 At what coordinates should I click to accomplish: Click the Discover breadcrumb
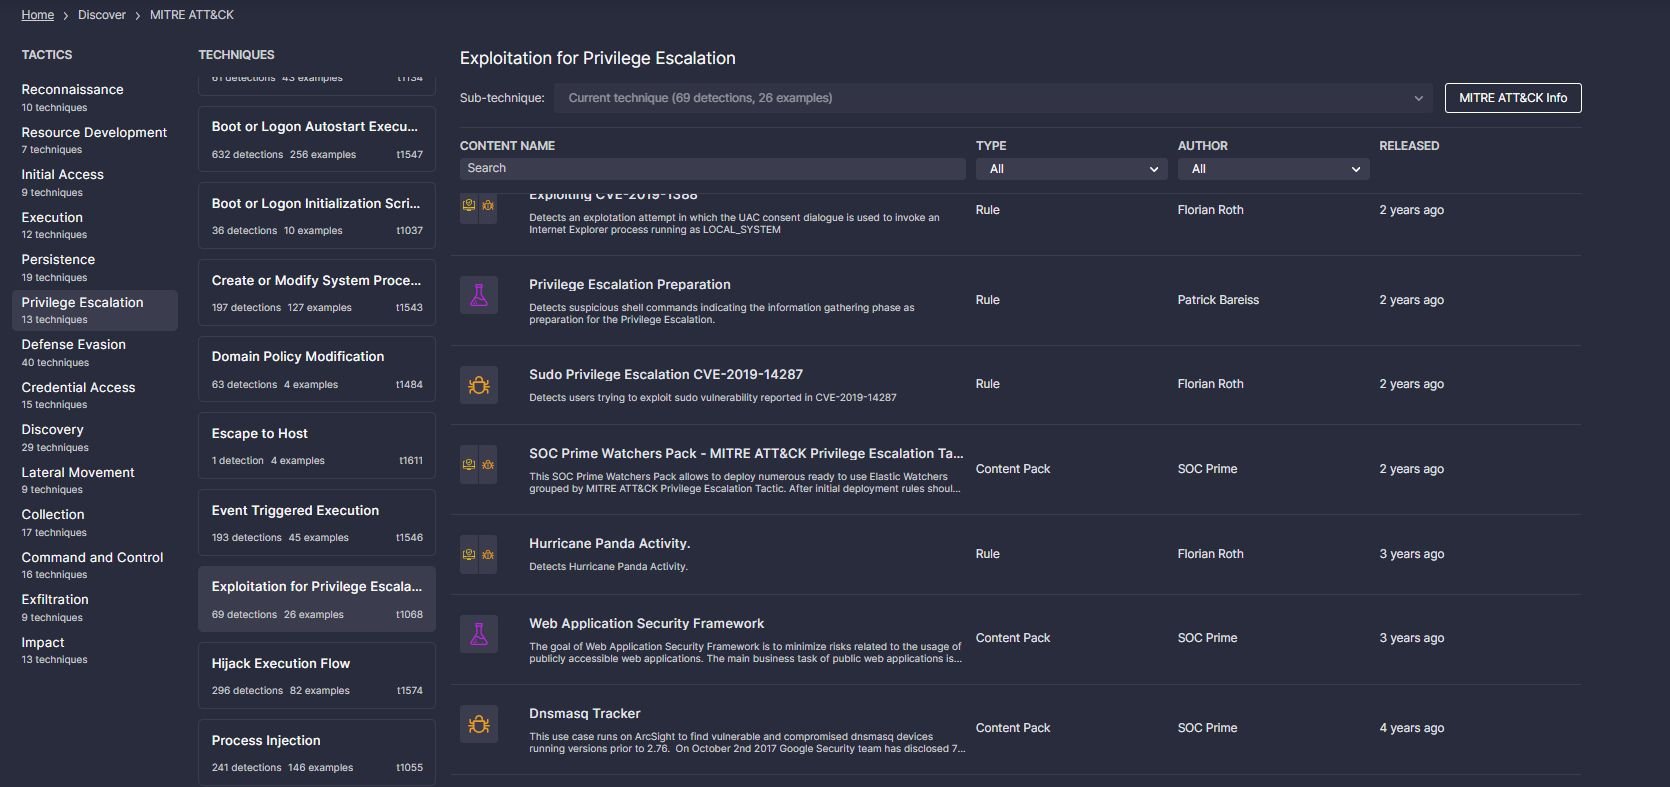(x=102, y=15)
